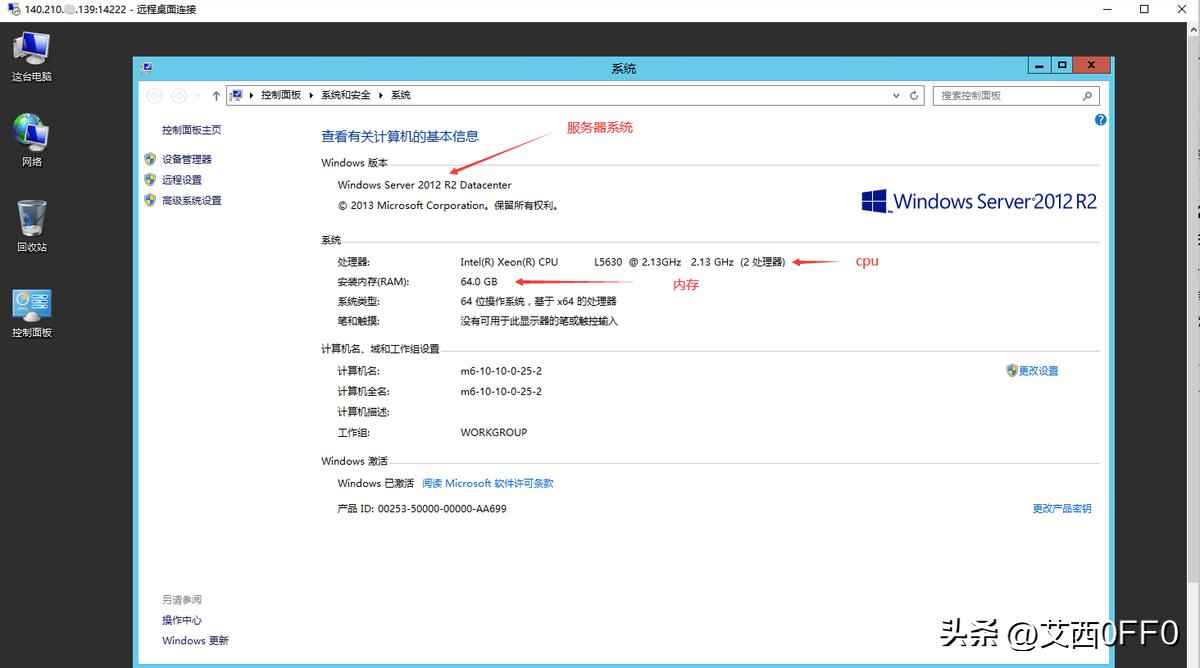Open 更改产品密钥 link

click(x=1063, y=508)
